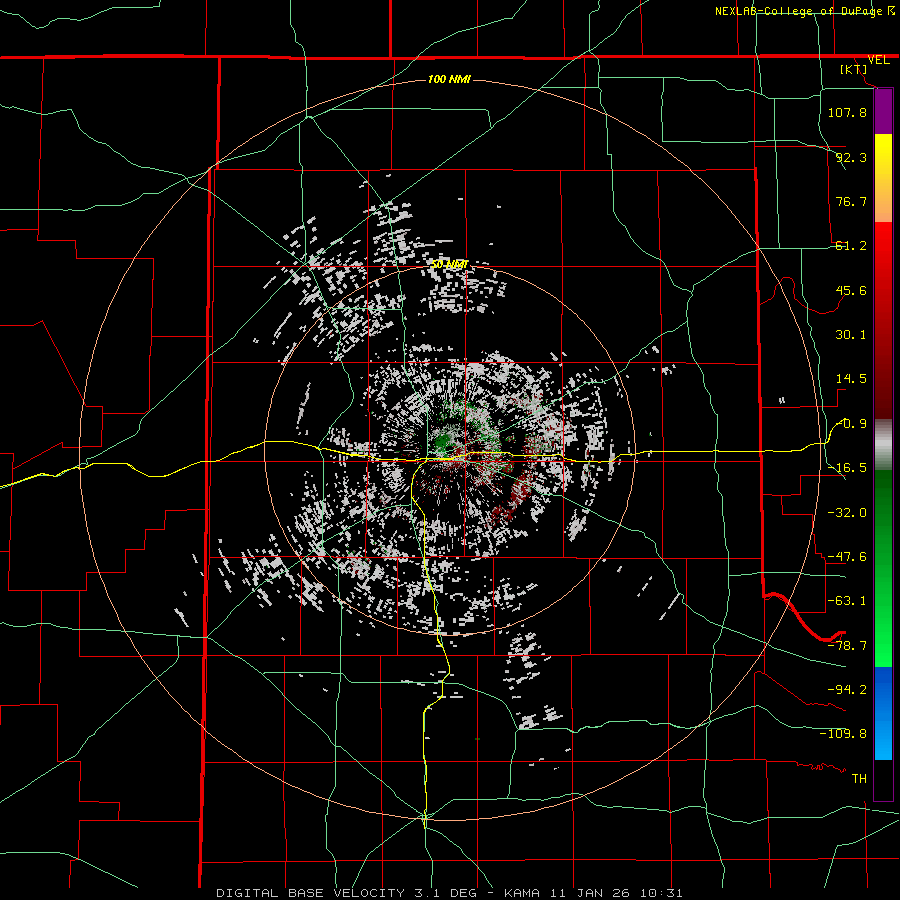This screenshot has width=900, height=900.
Task: Click the -78.7 legend value
Action: click(x=847, y=646)
